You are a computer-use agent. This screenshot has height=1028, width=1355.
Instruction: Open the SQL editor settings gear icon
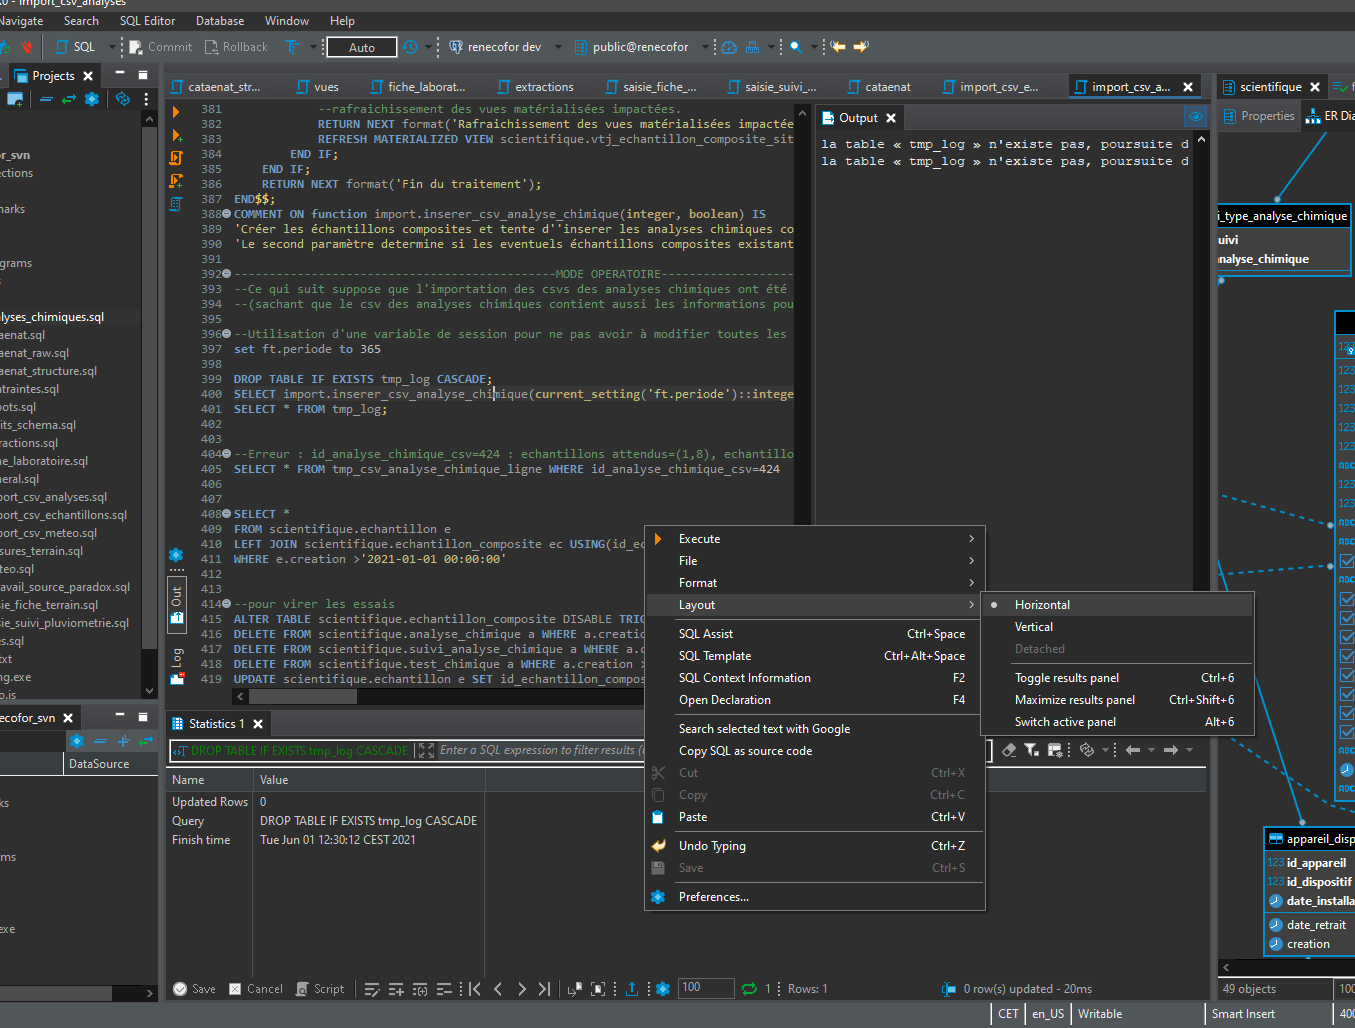click(x=176, y=555)
